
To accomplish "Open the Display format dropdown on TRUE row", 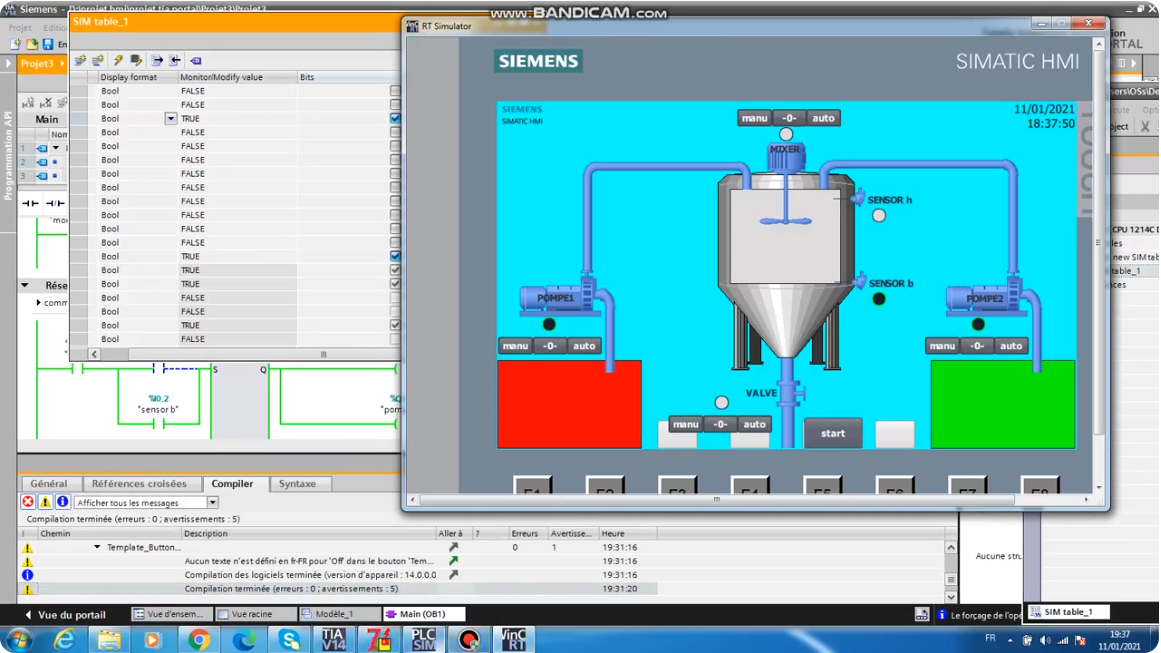I will tap(171, 118).
